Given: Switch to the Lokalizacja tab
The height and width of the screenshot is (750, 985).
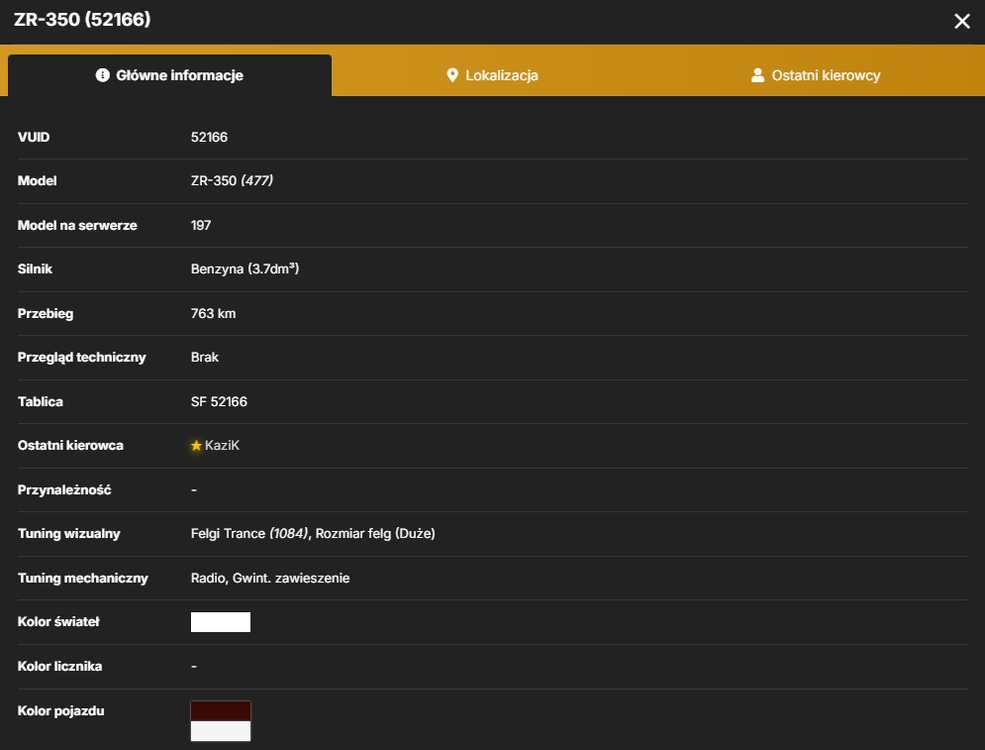Looking at the screenshot, I should (492, 75).
